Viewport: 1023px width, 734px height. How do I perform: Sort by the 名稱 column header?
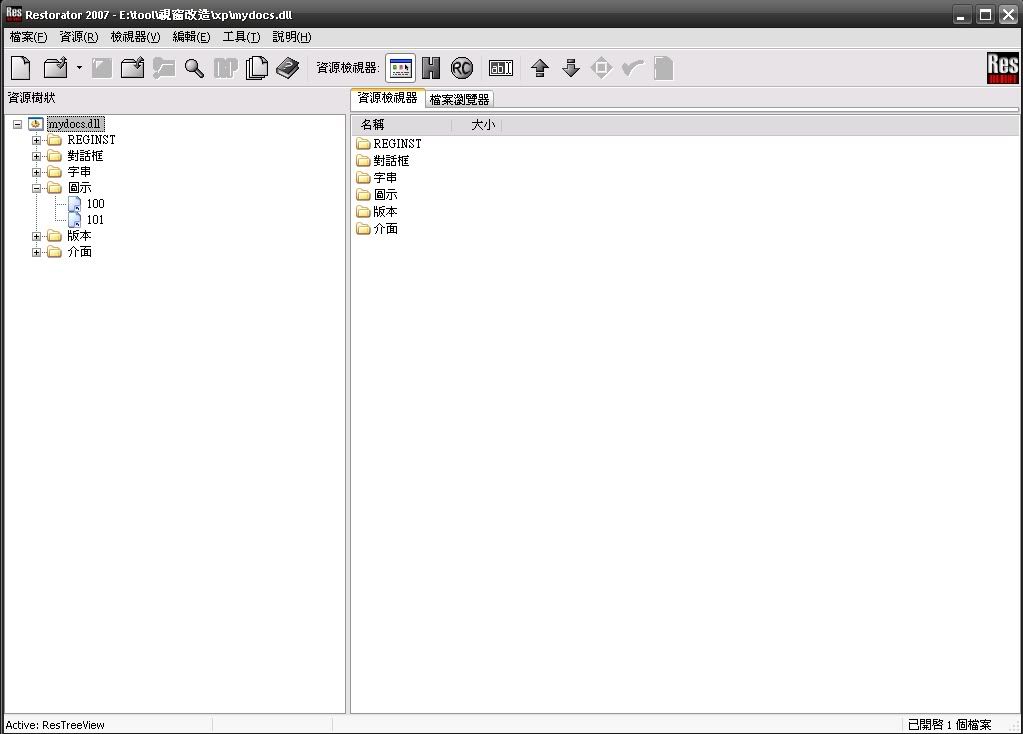pyautogui.click(x=401, y=125)
